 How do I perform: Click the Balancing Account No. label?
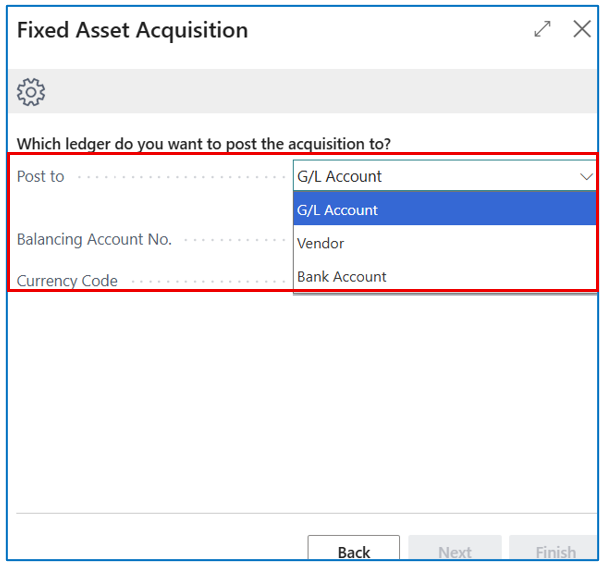[x=94, y=240]
